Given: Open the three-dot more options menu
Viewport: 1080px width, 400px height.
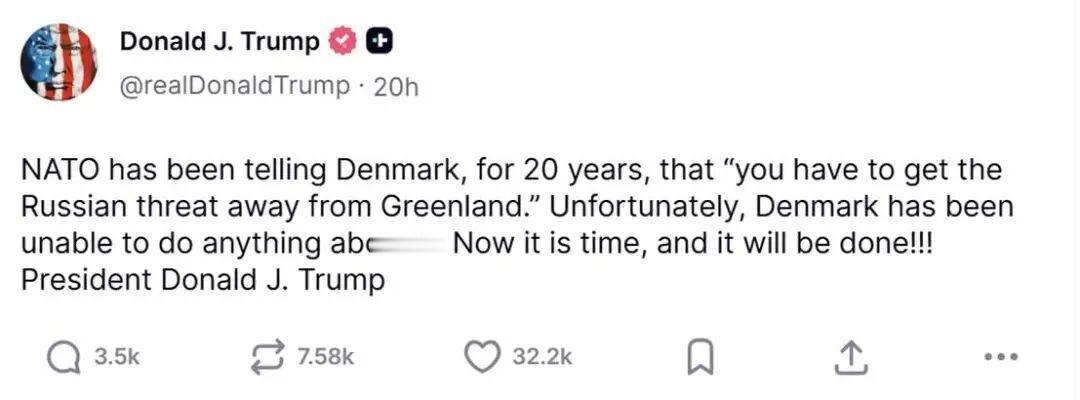Looking at the screenshot, I should [1000, 356].
